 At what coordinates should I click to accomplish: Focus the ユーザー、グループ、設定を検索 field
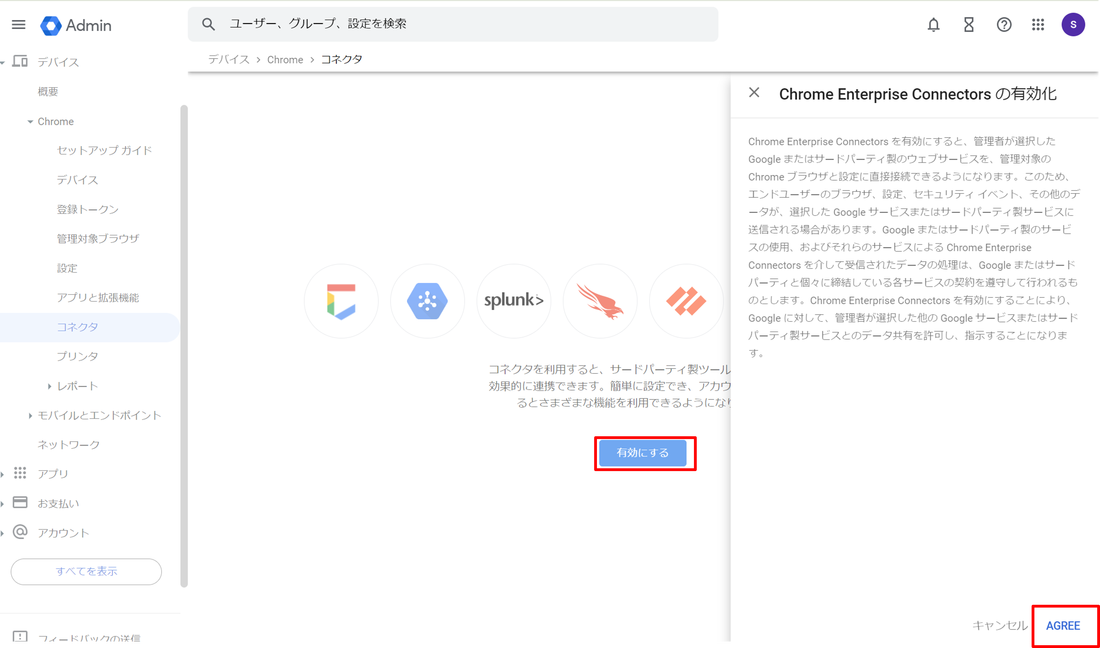pos(452,25)
